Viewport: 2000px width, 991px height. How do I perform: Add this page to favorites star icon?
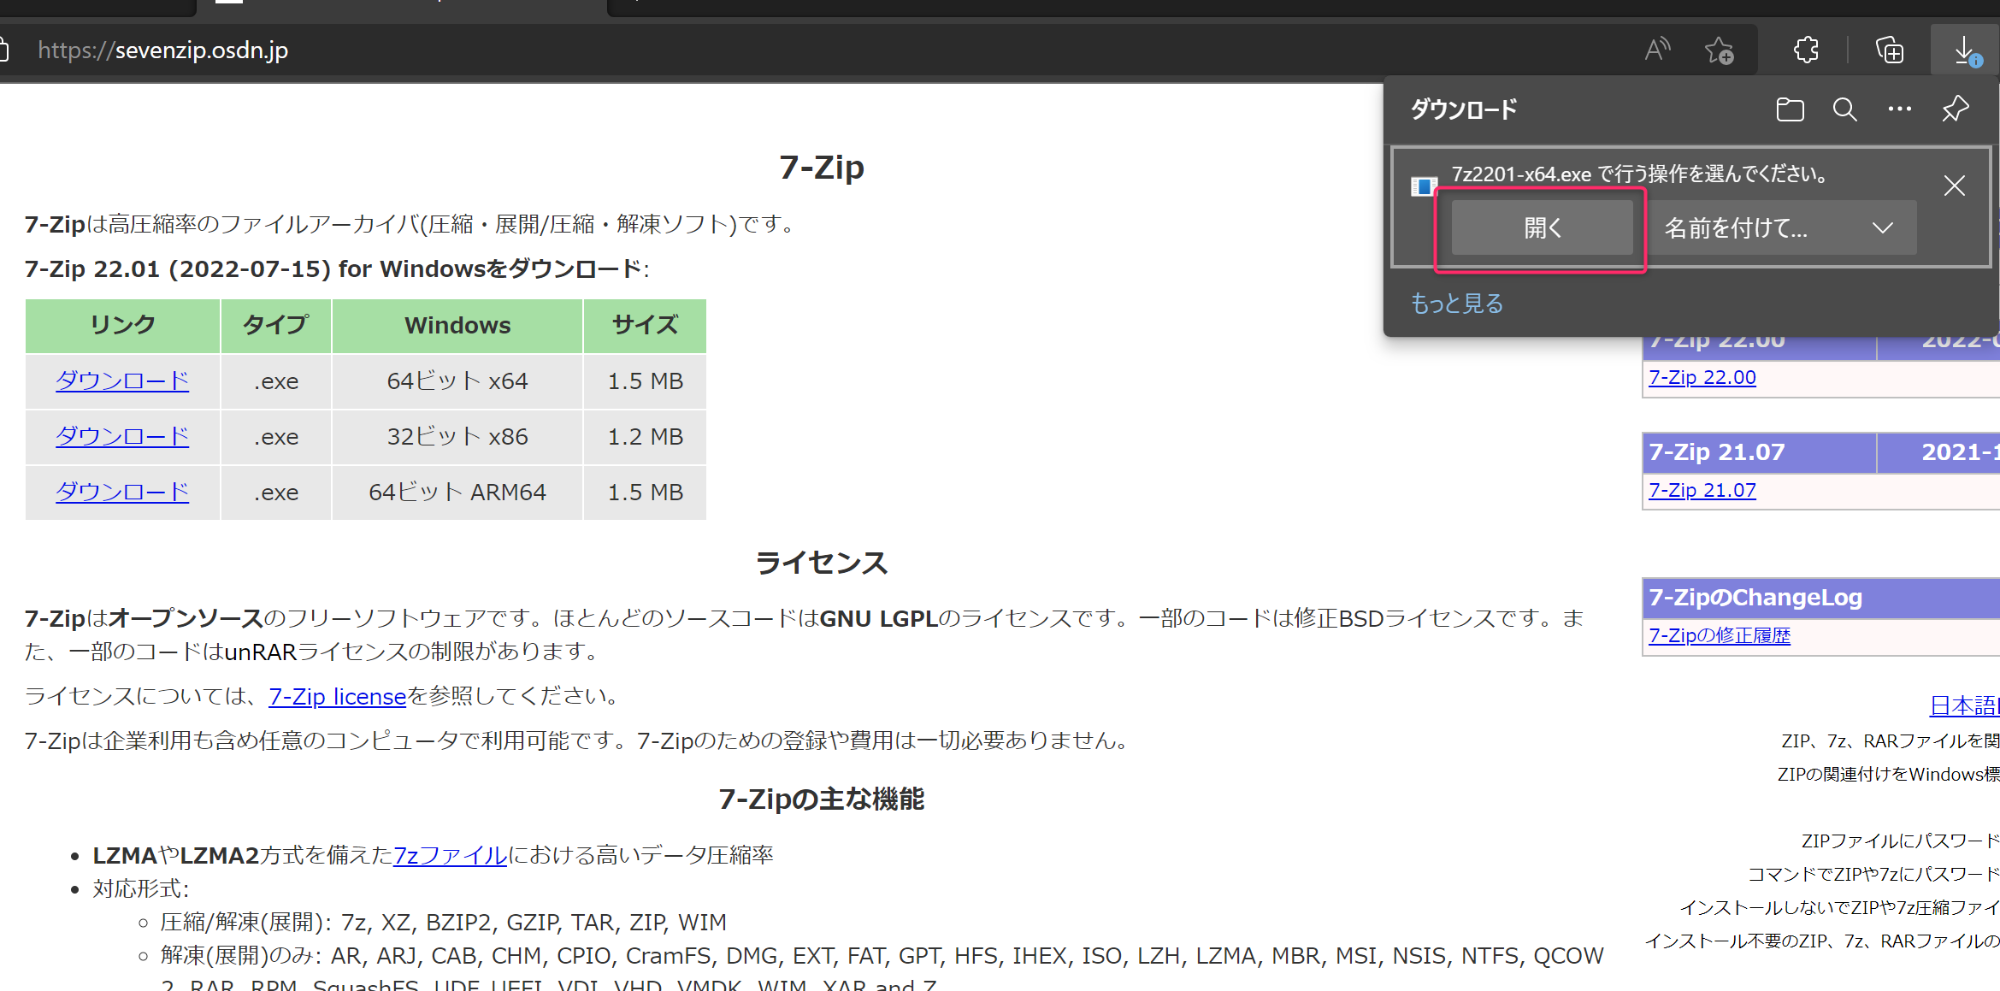click(1719, 50)
